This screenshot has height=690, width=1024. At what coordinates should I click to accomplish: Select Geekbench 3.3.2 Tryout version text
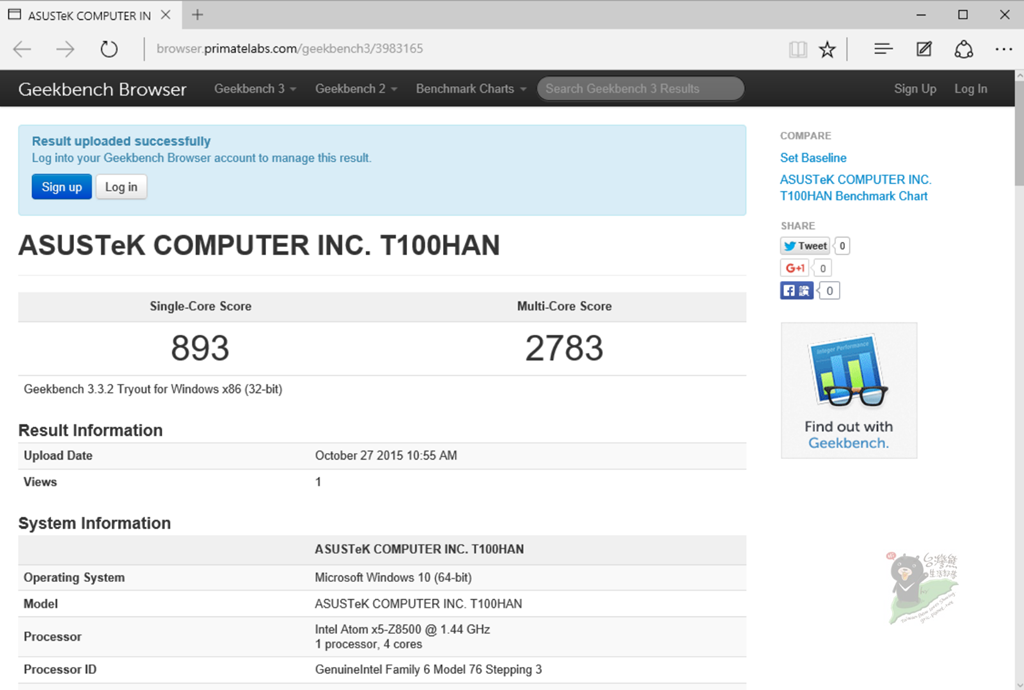tap(153, 389)
